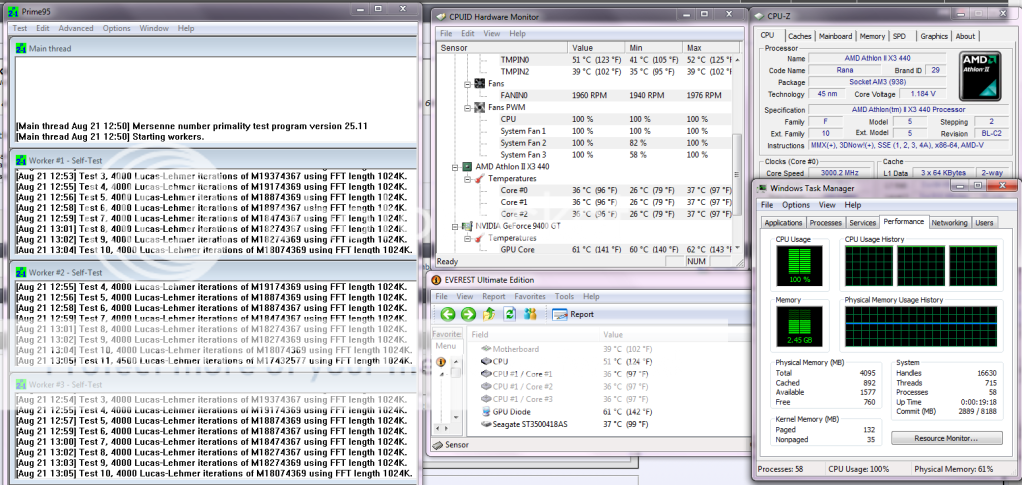The height and width of the screenshot is (485, 1022).
Task: Click the AMD Athlon II logo in CPU-Z
Action: point(980,75)
